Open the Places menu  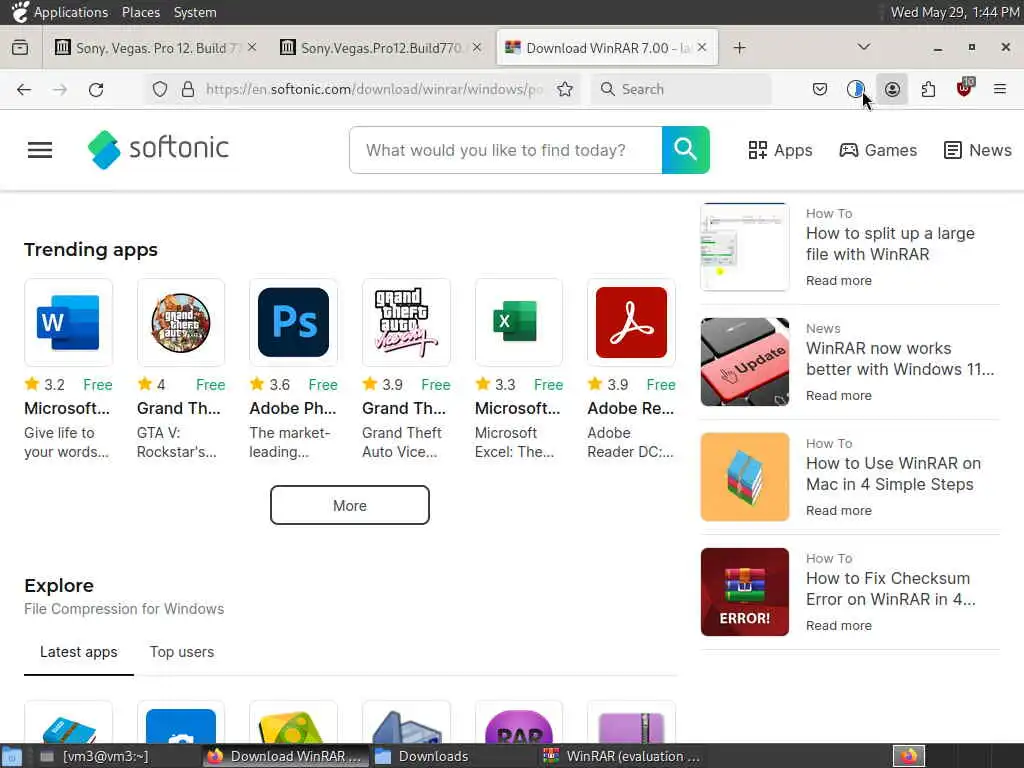point(140,12)
